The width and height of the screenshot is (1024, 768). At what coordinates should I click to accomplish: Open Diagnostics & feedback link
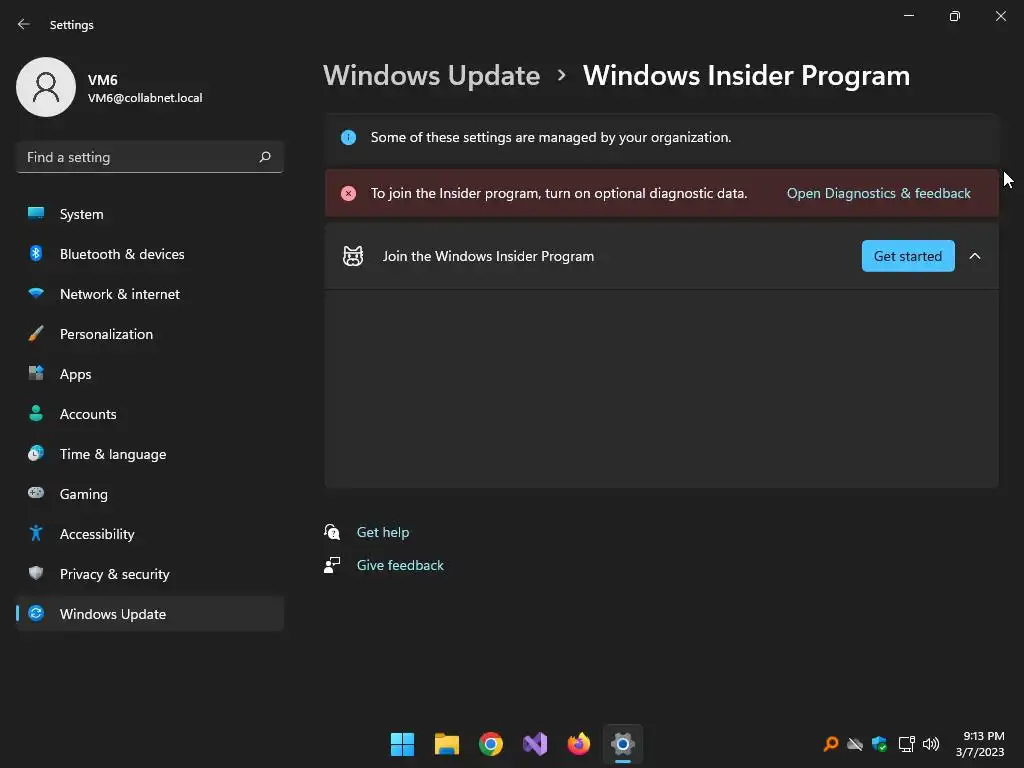tap(878, 193)
